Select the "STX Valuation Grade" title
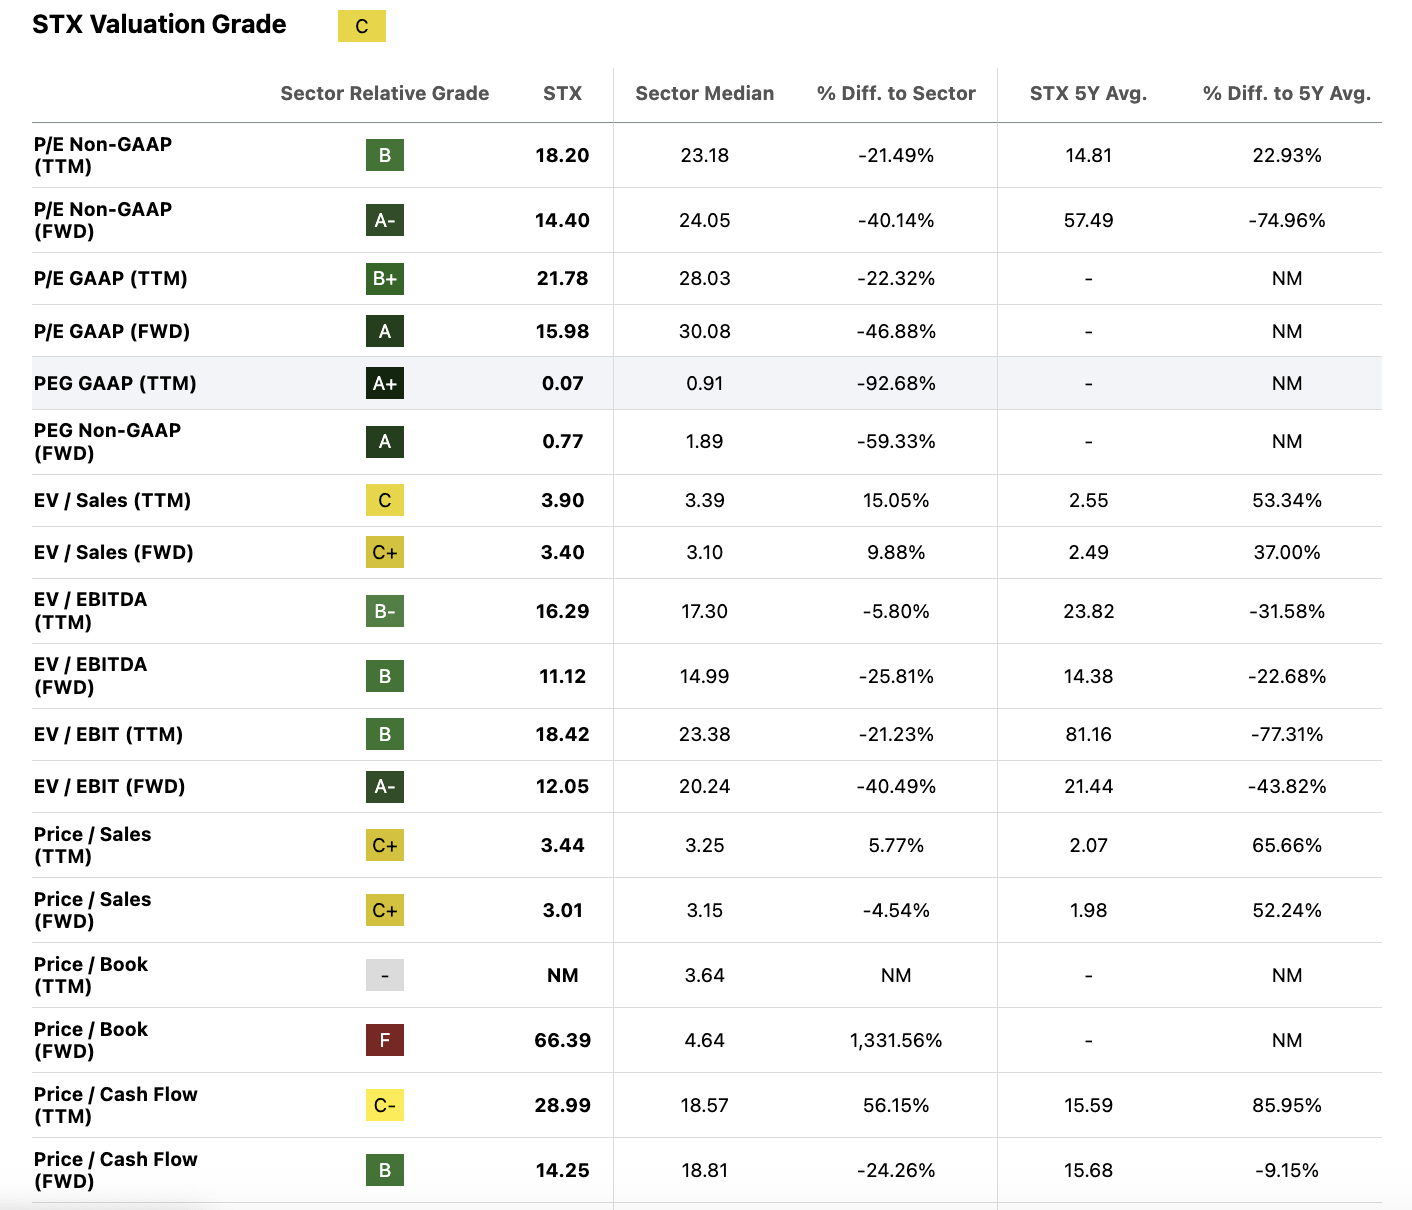 click(159, 24)
